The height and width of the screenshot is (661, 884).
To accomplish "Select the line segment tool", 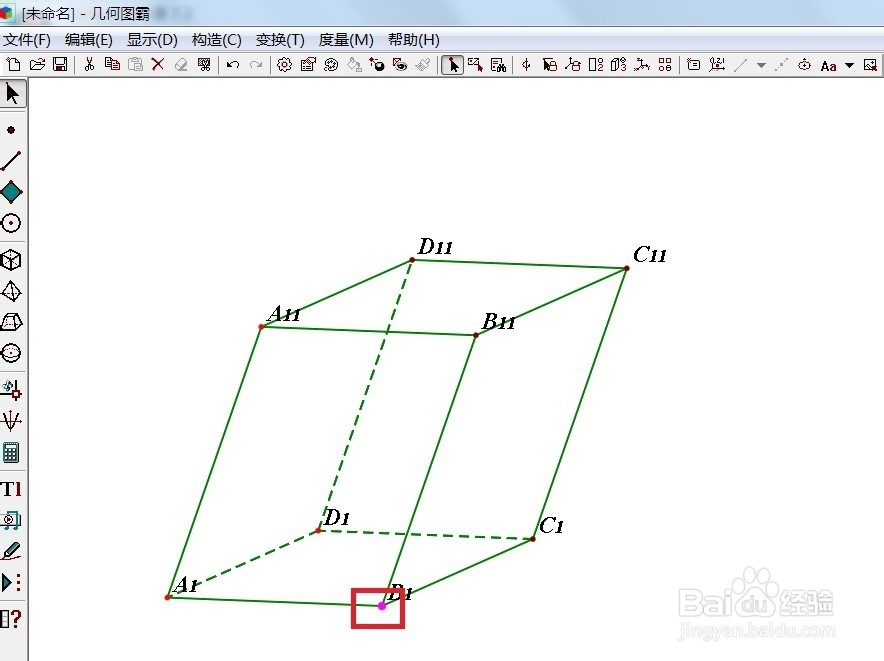I will click(x=11, y=161).
